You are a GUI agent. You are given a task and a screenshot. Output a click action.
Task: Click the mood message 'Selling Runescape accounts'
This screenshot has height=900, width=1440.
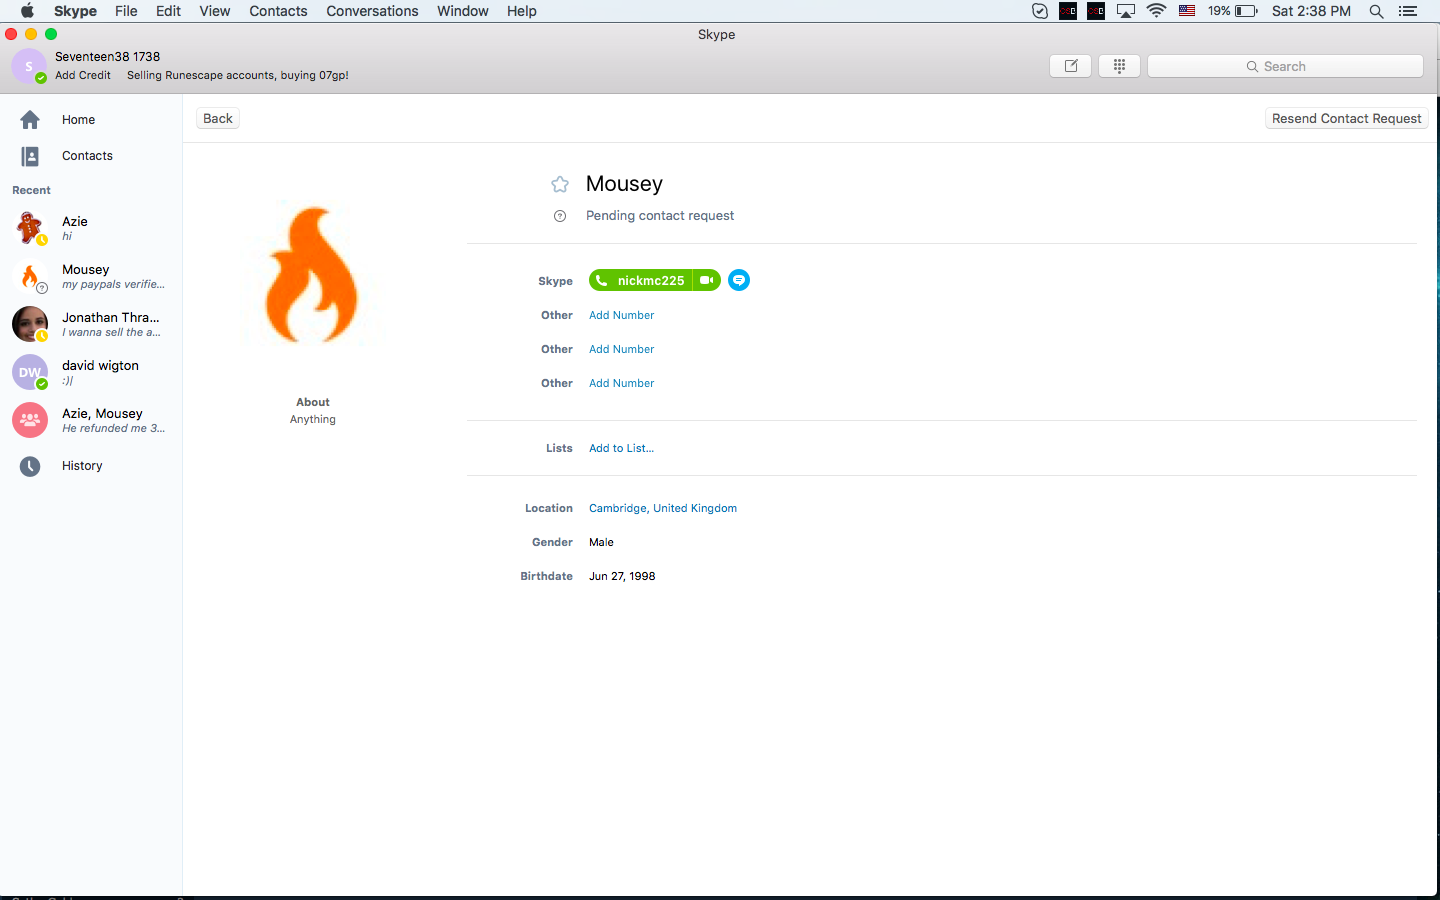pos(238,75)
